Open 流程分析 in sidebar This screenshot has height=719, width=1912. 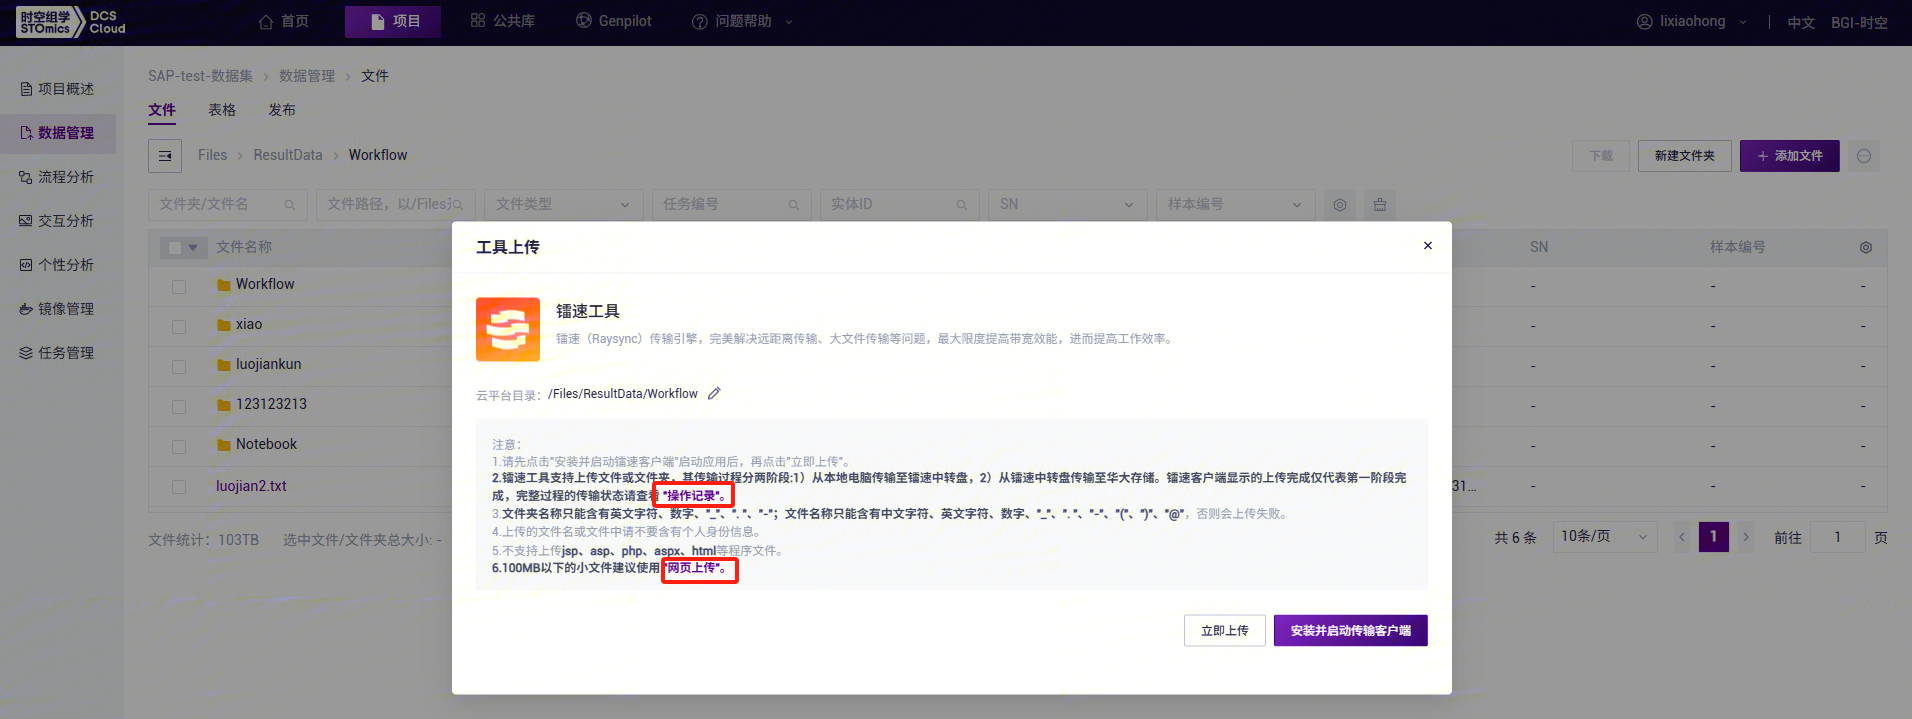click(58, 177)
